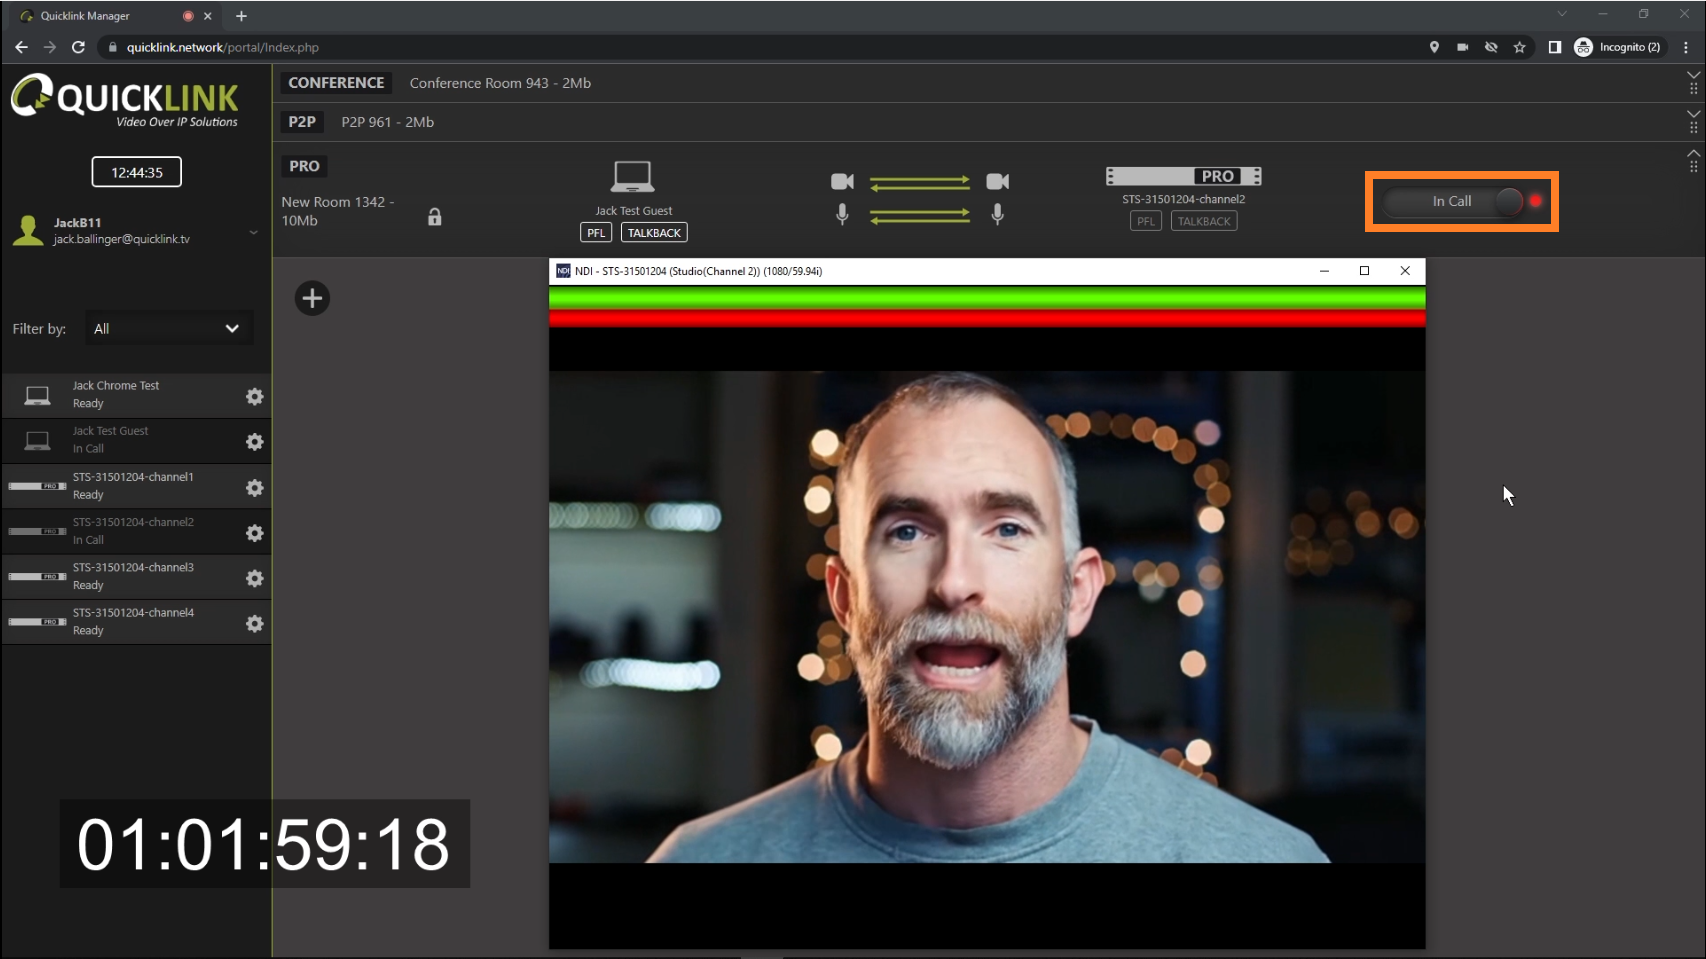This screenshot has height=959, width=1706.
Task: Bookmark this page with the star icon
Action: [1519, 47]
